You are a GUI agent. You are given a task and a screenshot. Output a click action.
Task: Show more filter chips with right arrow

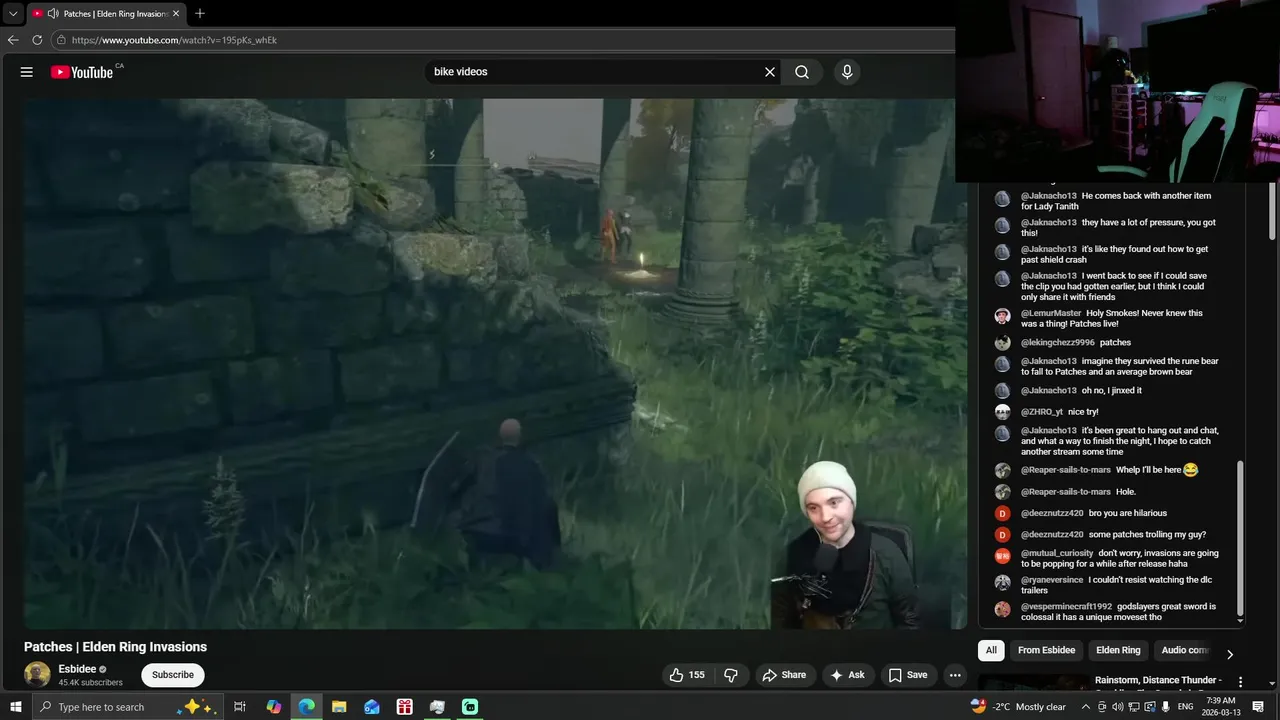(x=1230, y=654)
